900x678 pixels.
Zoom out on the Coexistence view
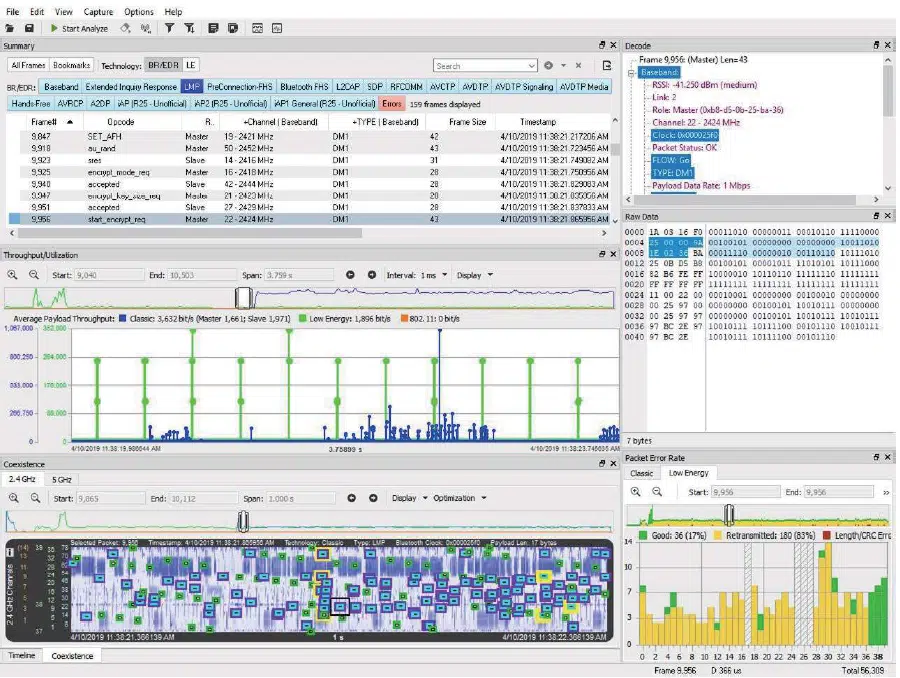(x=33, y=498)
